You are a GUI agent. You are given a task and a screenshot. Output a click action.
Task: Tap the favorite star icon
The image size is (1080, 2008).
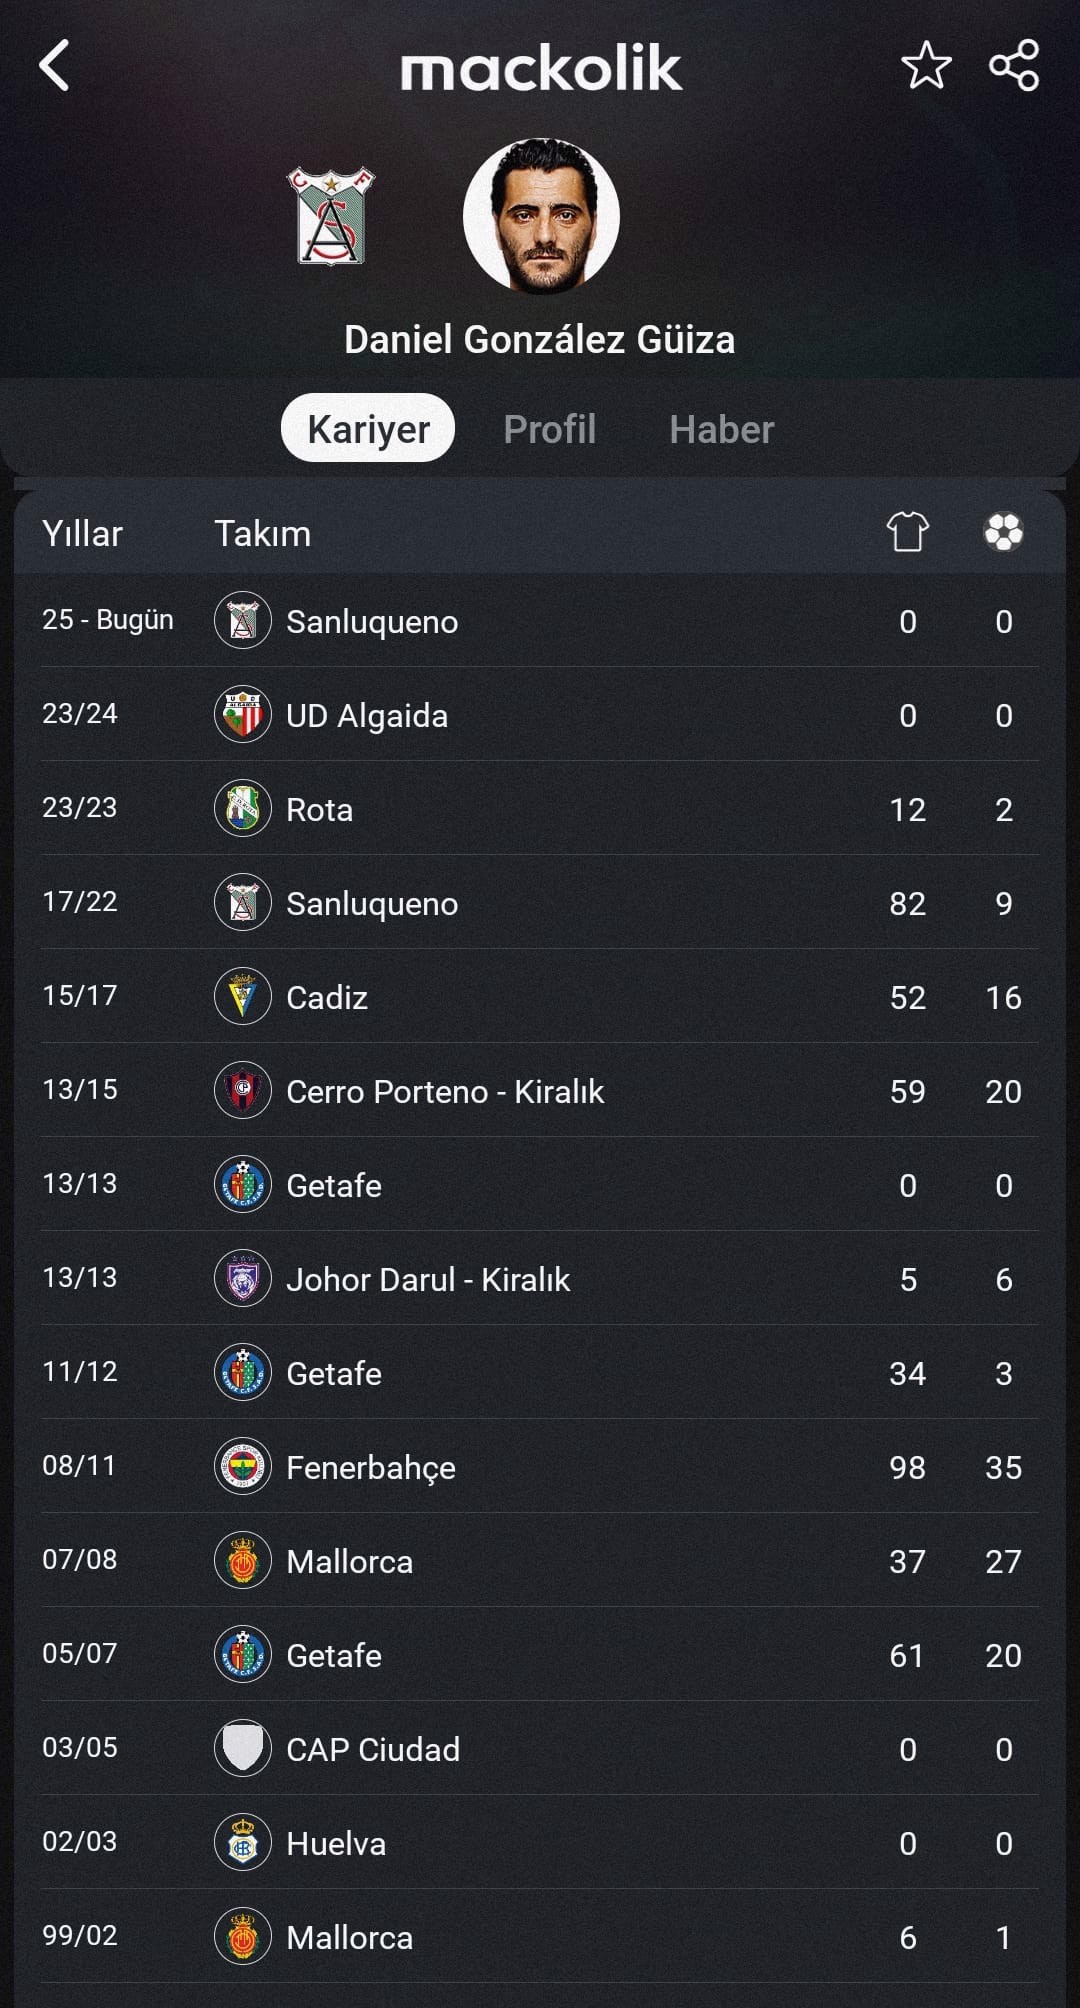coord(926,66)
